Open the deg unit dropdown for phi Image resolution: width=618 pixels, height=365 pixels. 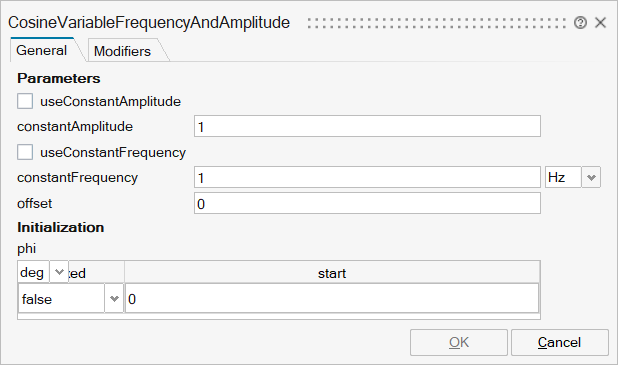tap(59, 272)
